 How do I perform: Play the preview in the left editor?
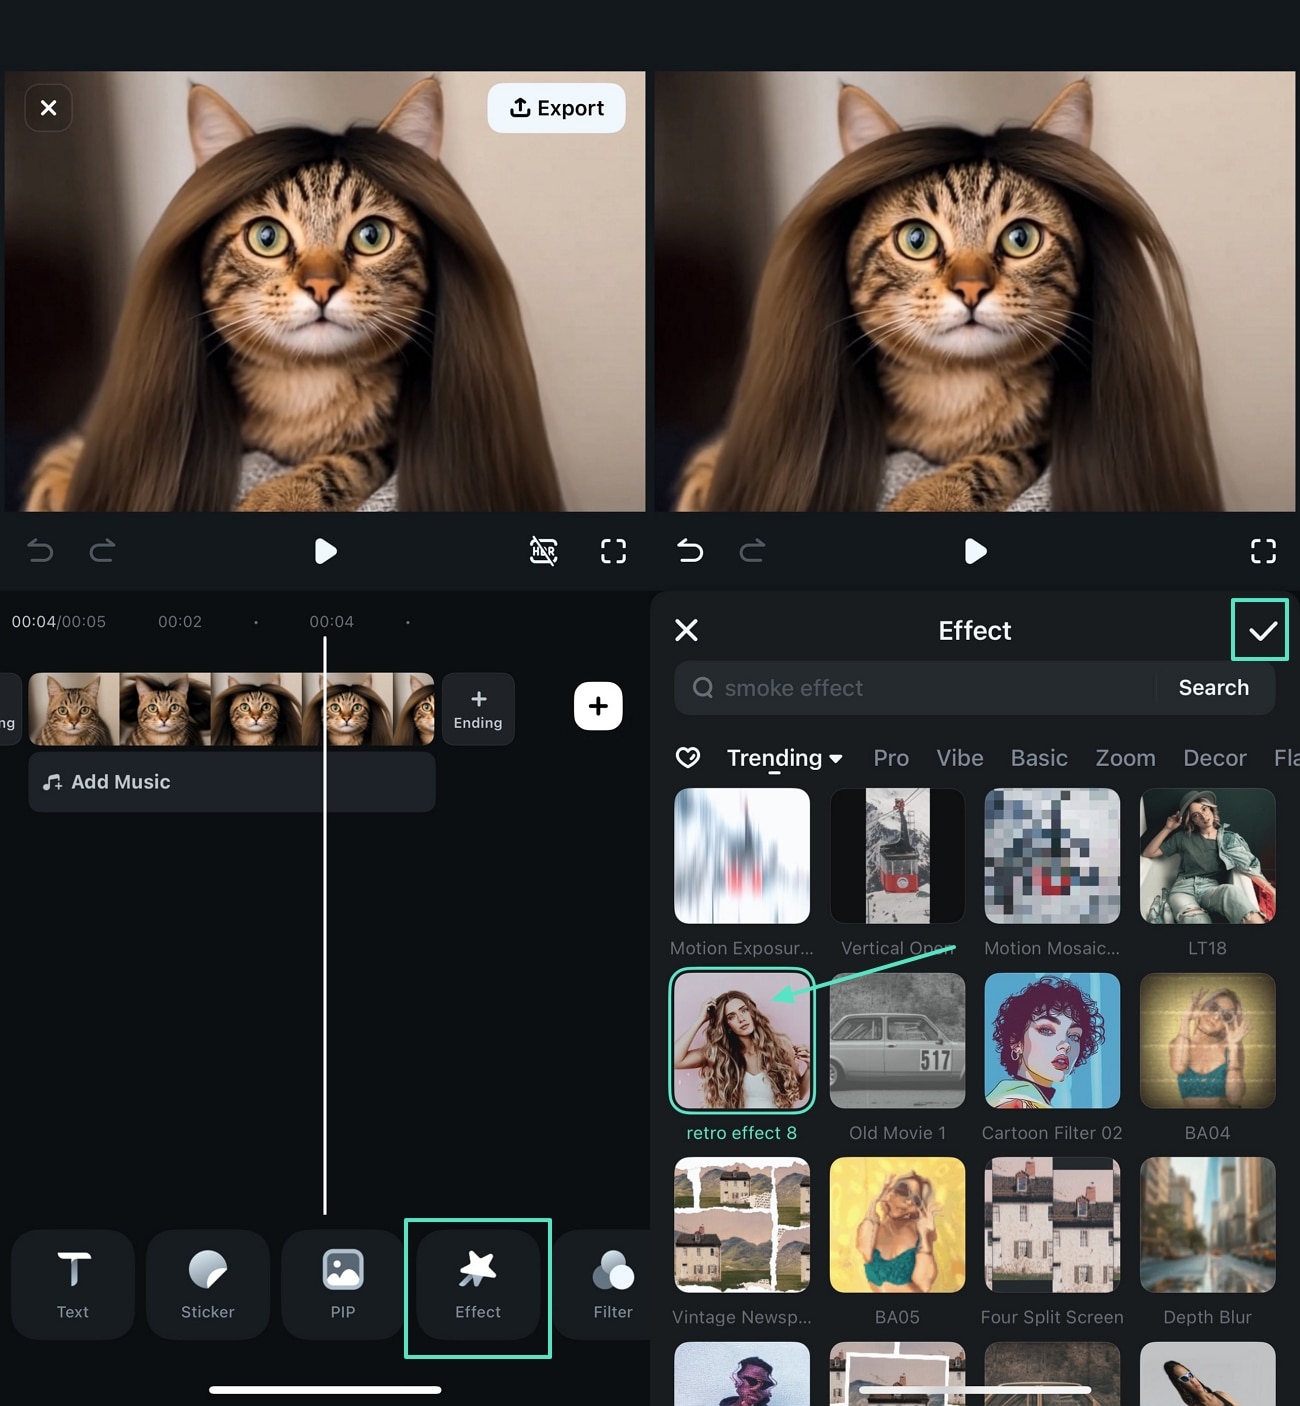coord(325,551)
